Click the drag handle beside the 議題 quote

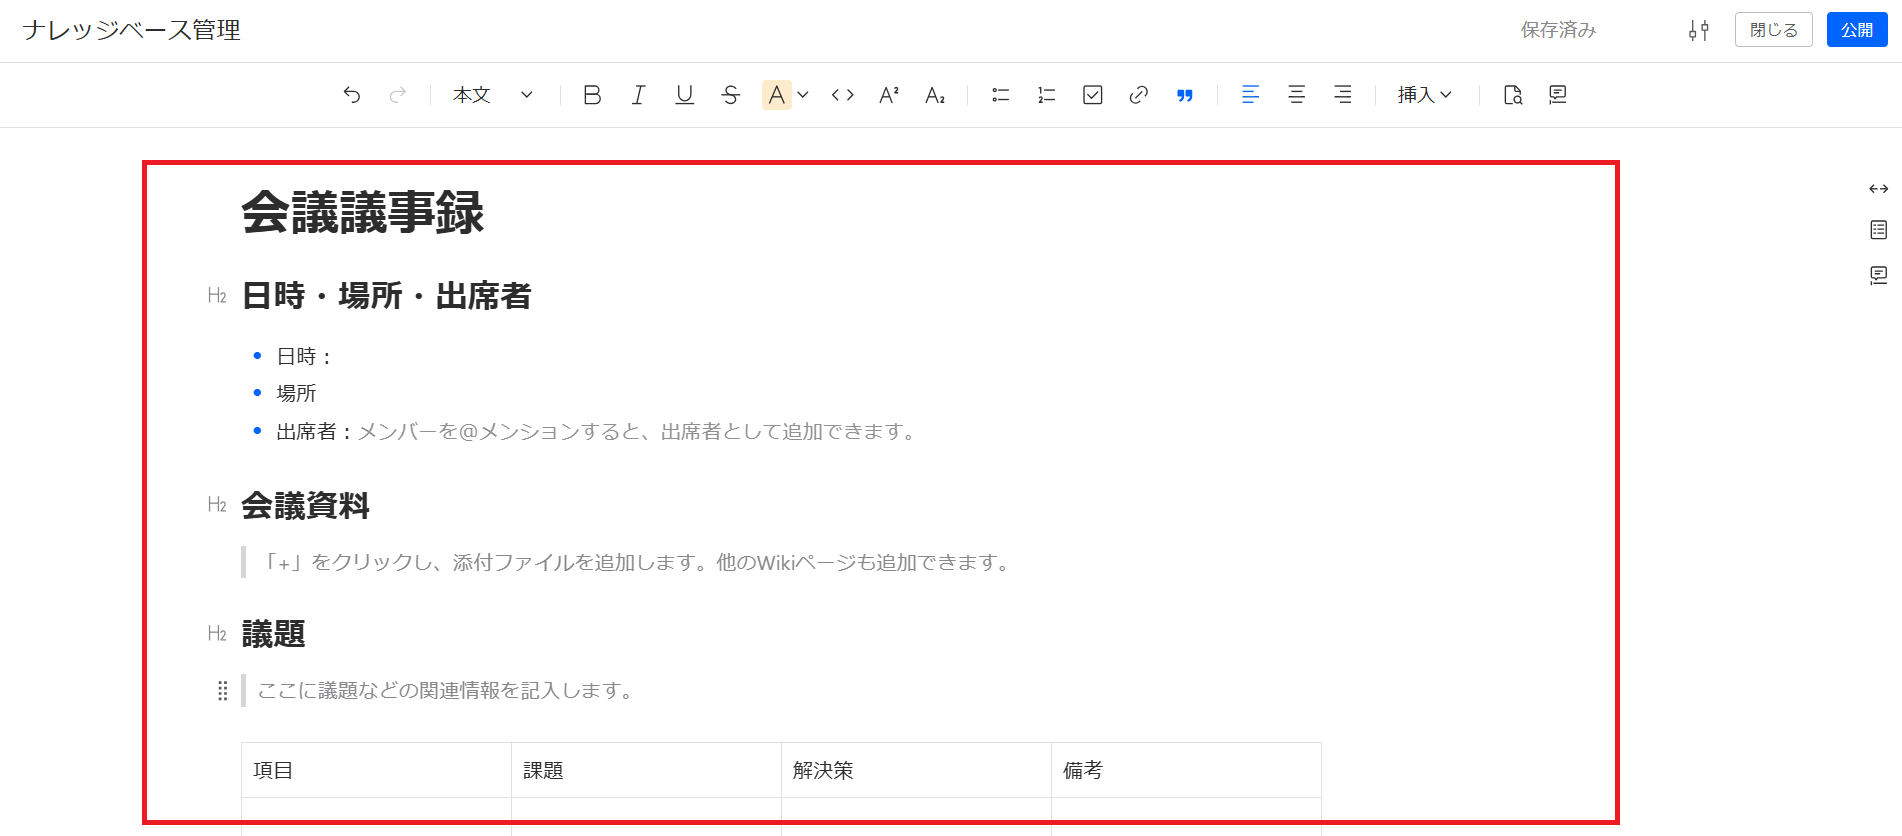(x=223, y=691)
